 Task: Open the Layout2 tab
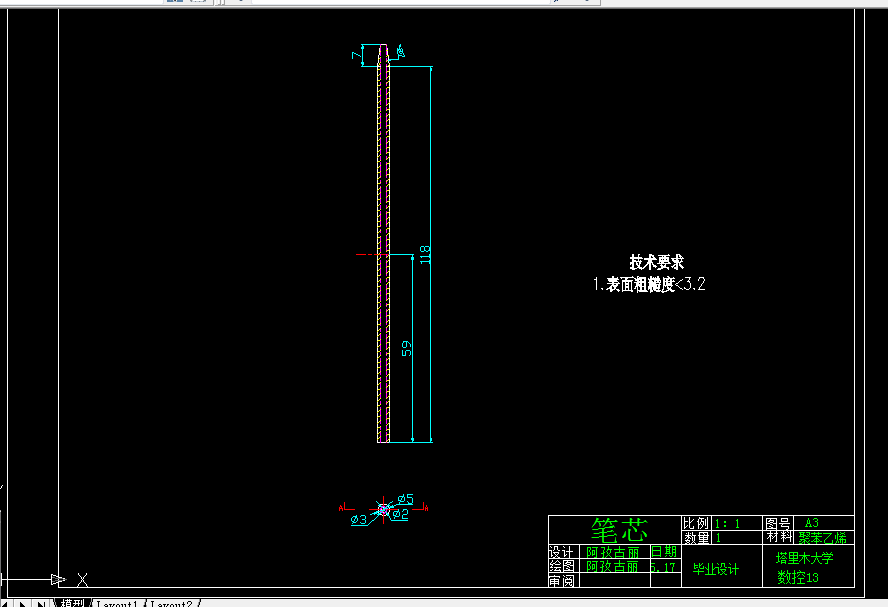172,603
